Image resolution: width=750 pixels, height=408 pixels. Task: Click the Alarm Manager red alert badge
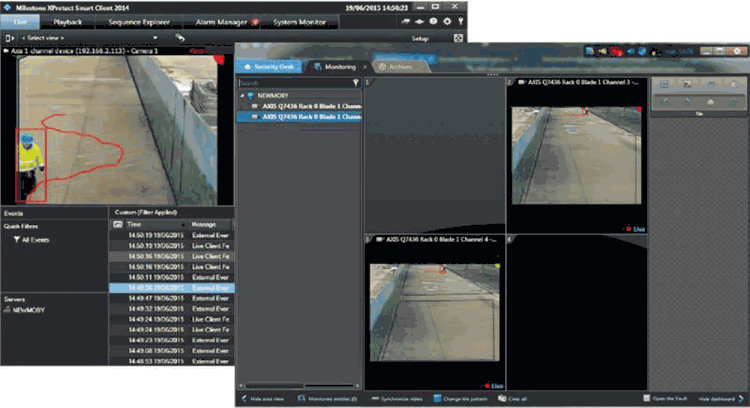pos(255,22)
